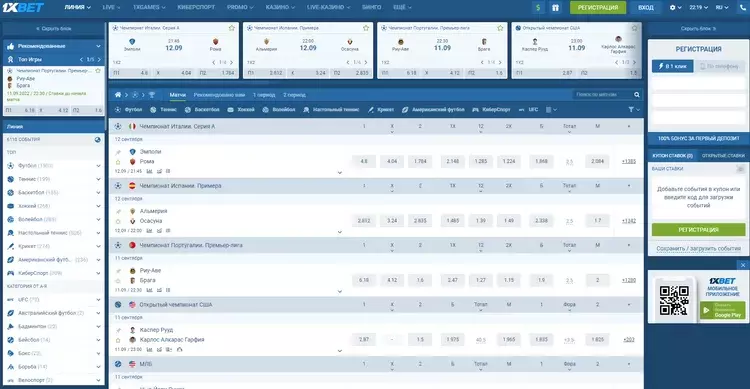This screenshot has height=389, width=750.
Task: Click the 4.8 odds for Эмполи win
Action: click(364, 161)
